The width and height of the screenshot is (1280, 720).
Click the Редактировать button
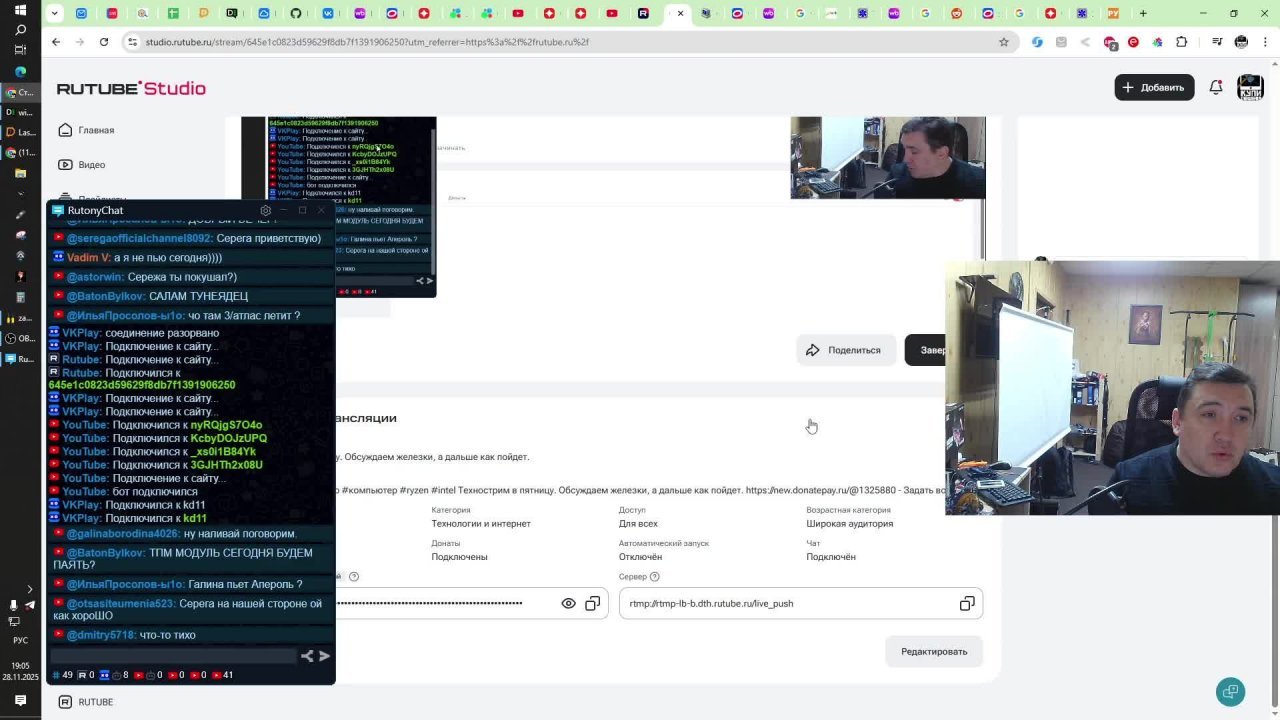coord(934,651)
